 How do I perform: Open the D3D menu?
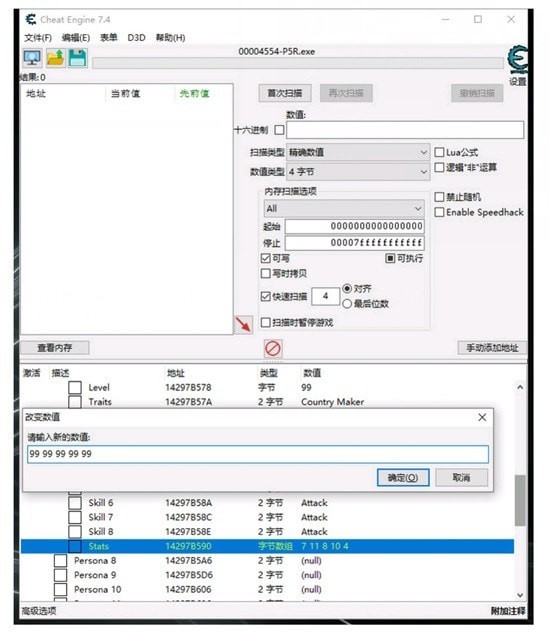(136, 38)
